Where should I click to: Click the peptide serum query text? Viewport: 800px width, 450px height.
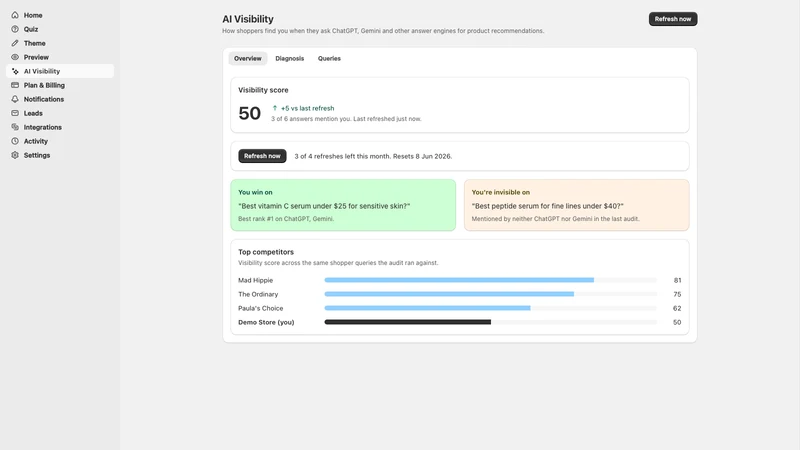pos(547,206)
